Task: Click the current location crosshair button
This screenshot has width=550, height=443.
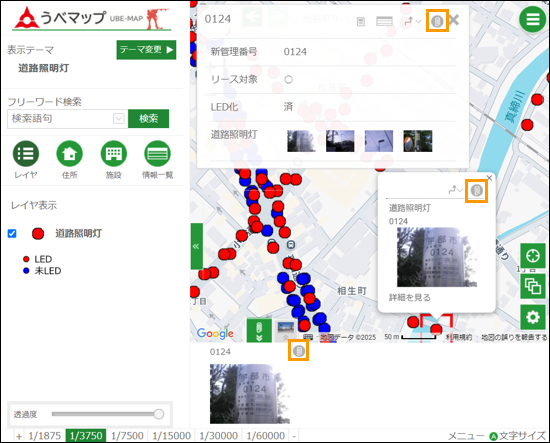Action: pyautogui.click(x=532, y=256)
